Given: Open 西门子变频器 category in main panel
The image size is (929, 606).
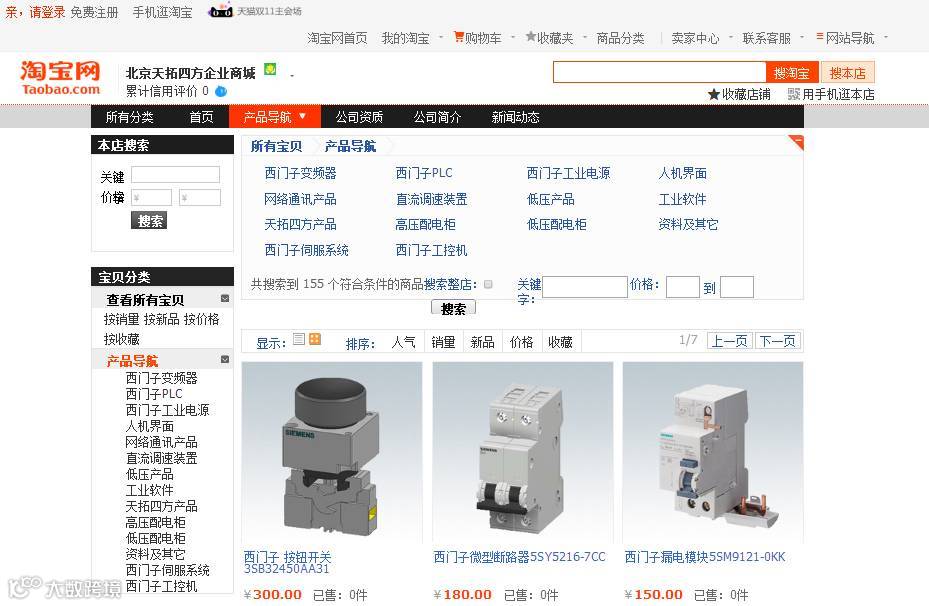Looking at the screenshot, I should pos(300,173).
